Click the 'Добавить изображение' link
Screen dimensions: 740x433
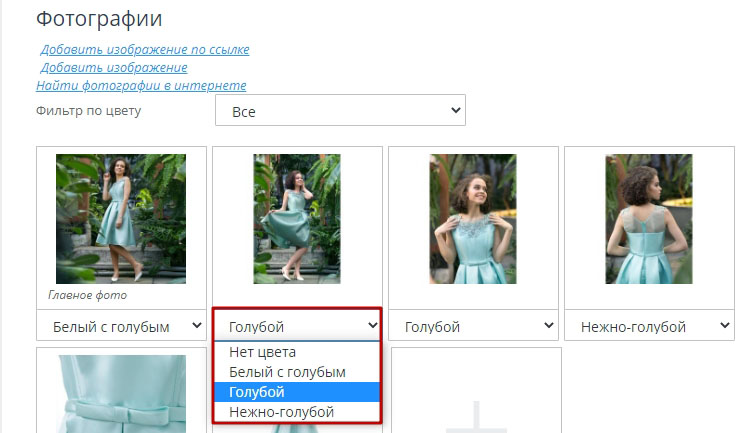point(114,67)
